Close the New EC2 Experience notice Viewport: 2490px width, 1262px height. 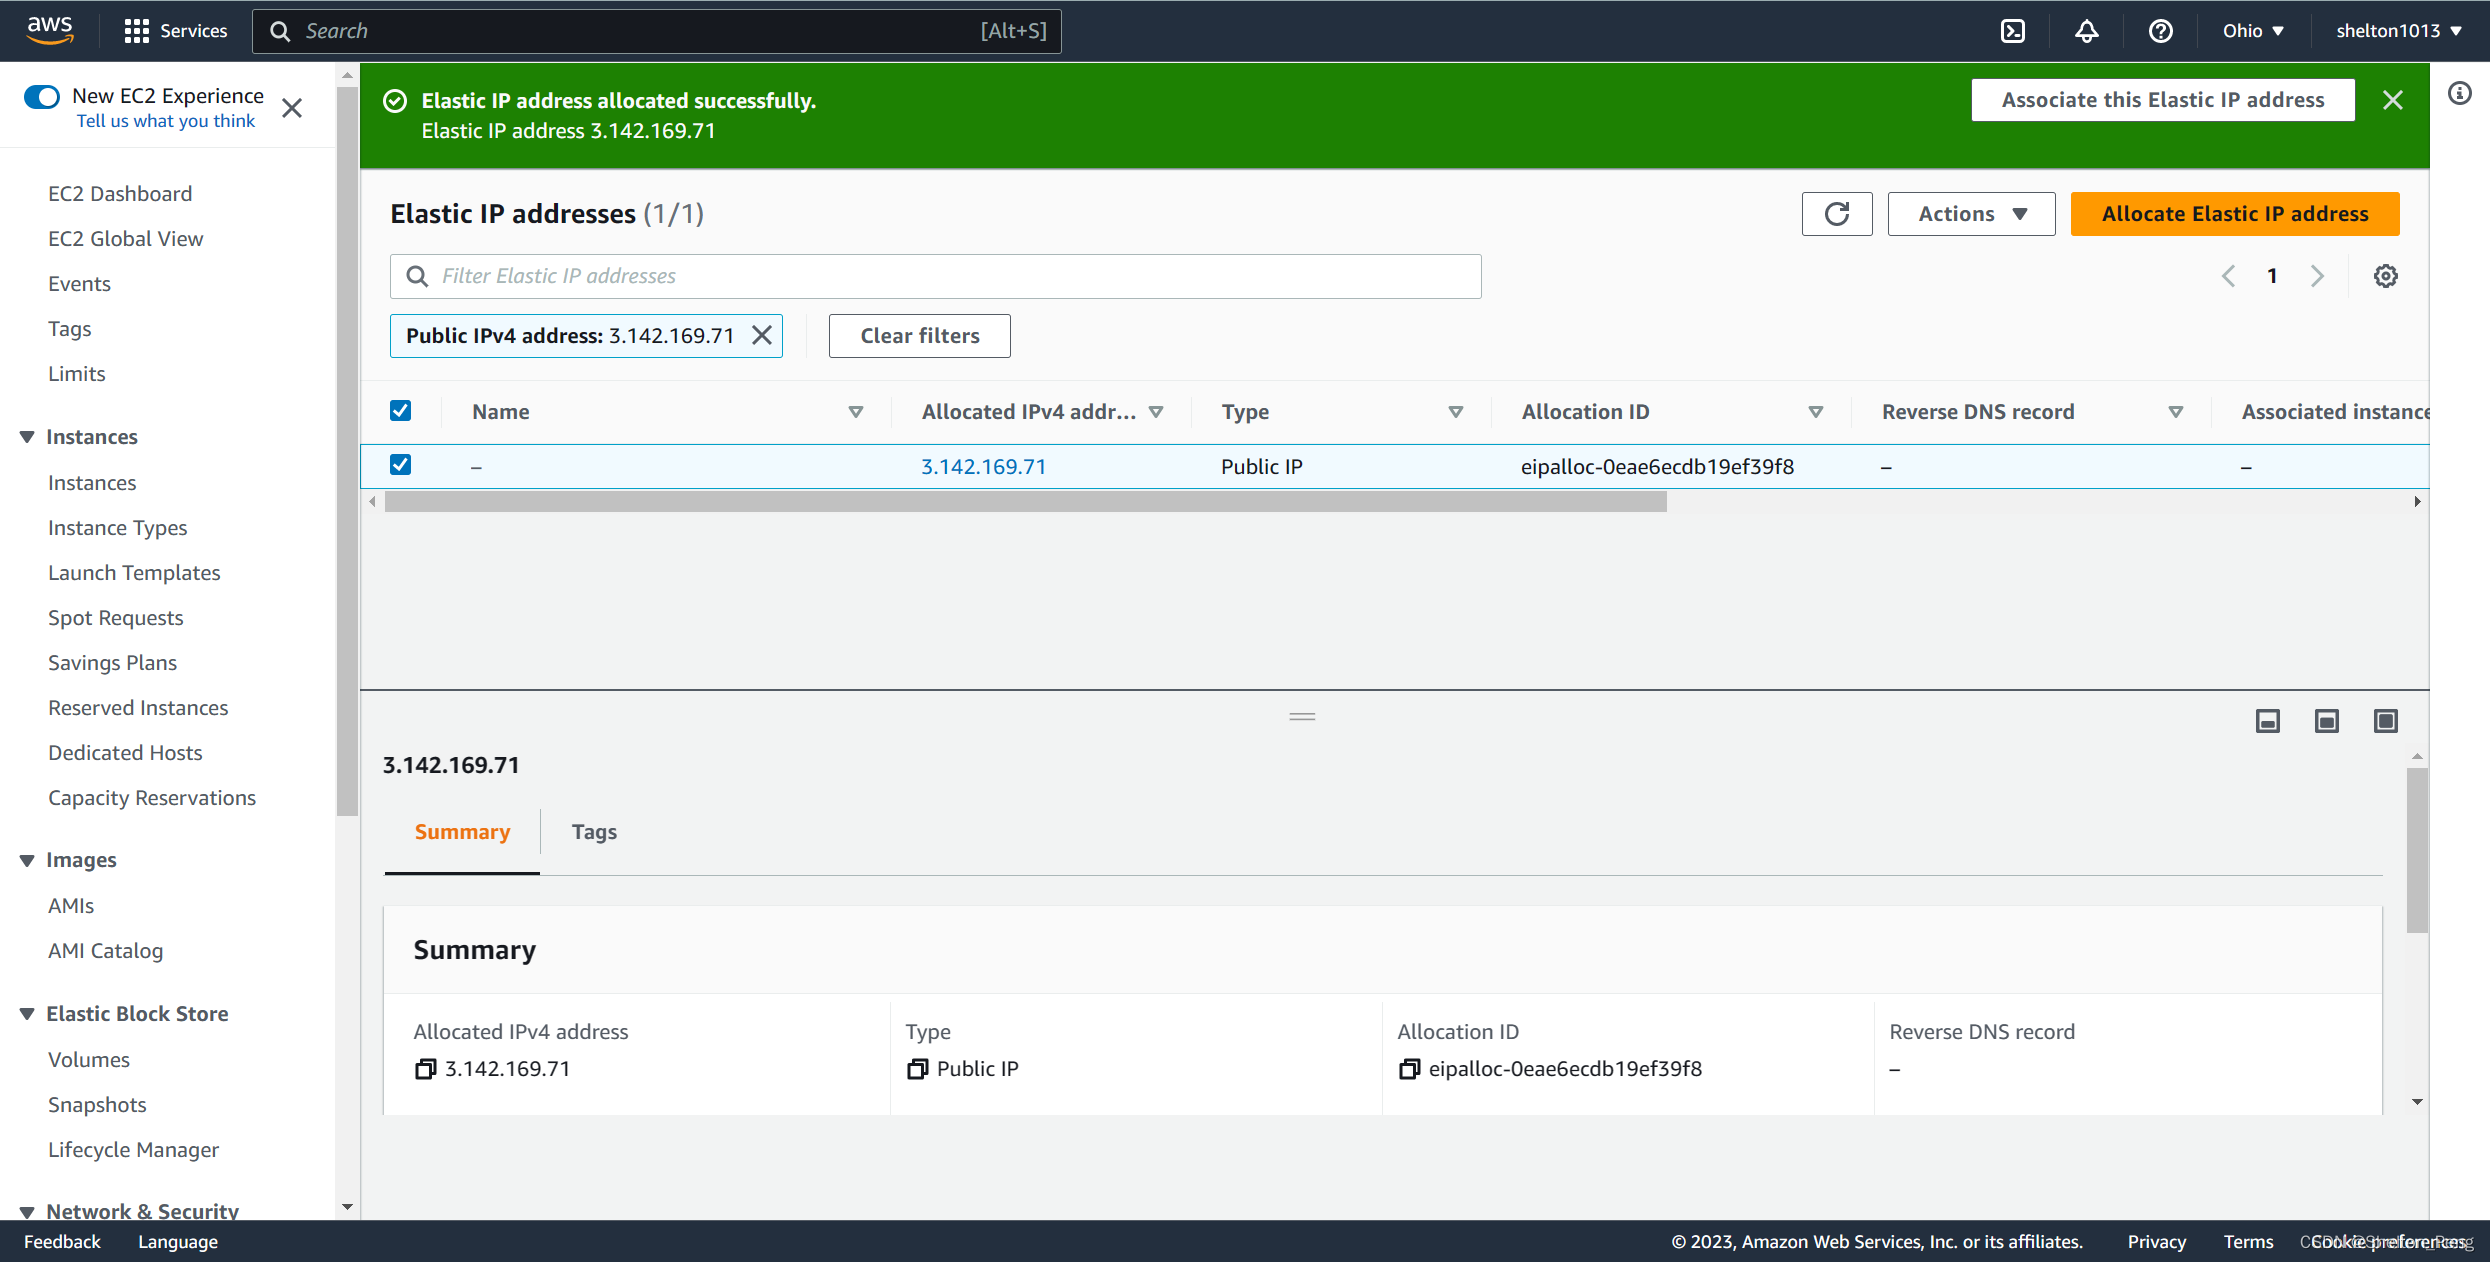coord(292,108)
